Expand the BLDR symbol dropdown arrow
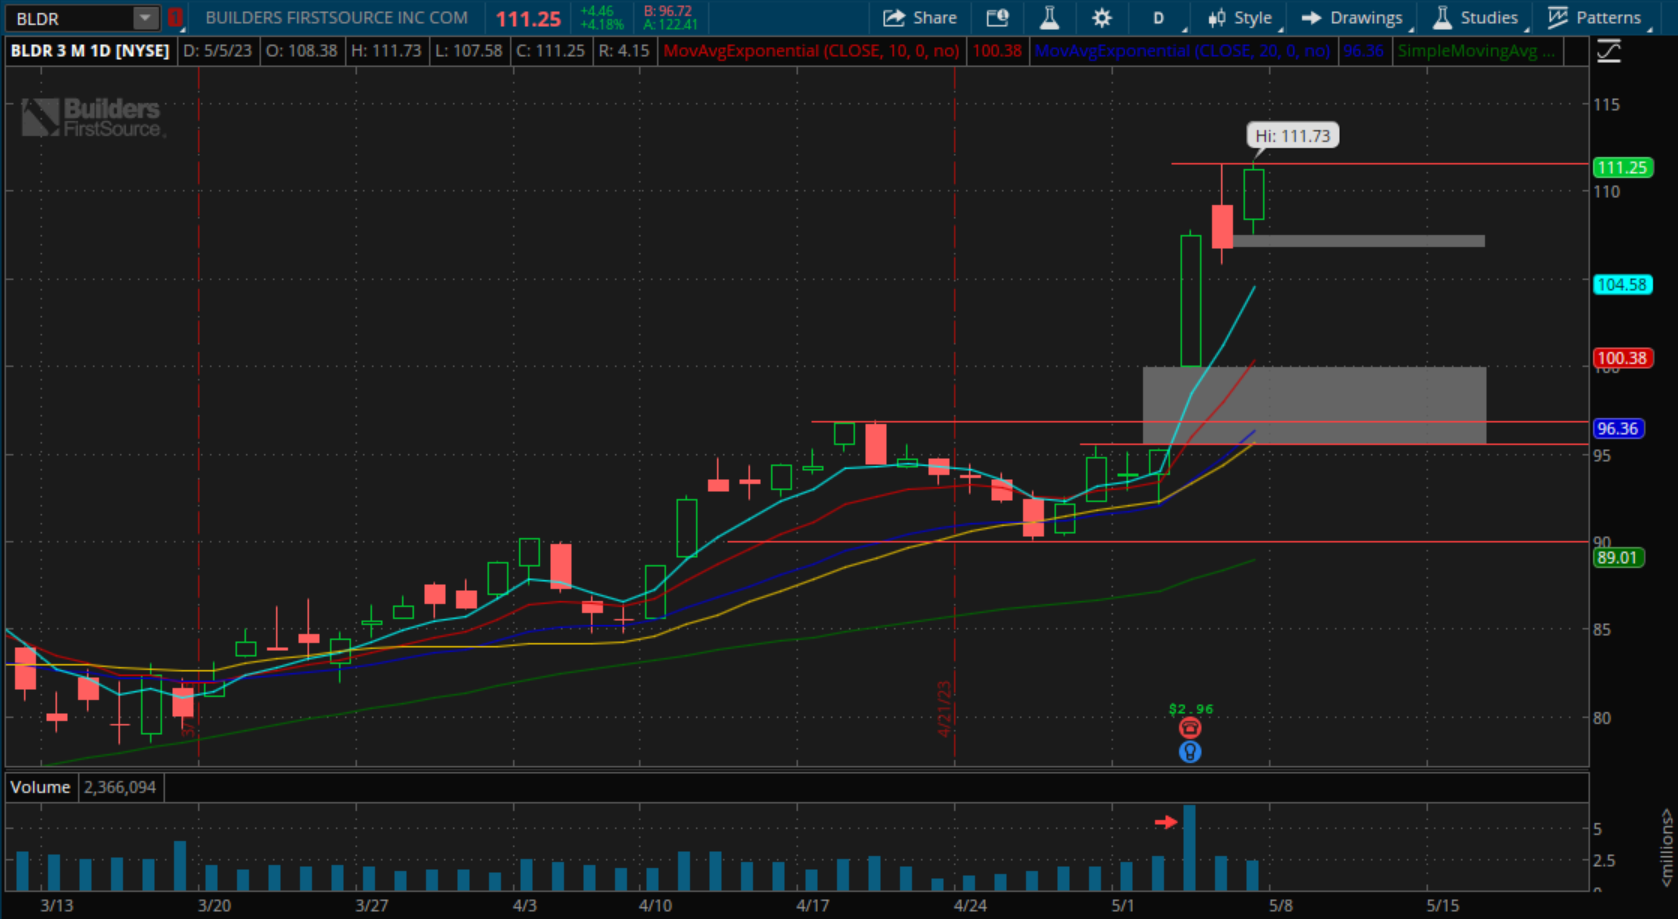The image size is (1678, 919). pos(146,18)
